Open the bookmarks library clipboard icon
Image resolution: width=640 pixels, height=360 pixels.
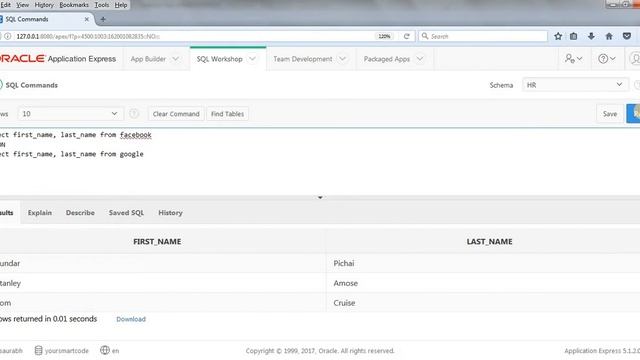[573, 36]
